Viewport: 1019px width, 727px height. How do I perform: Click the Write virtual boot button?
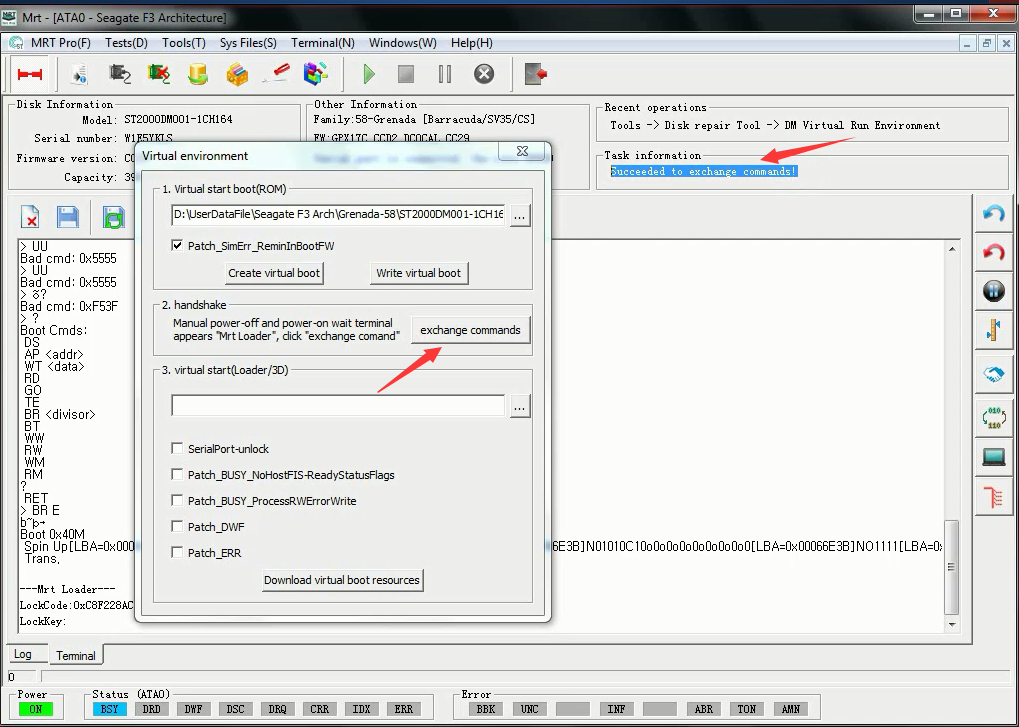[419, 273]
